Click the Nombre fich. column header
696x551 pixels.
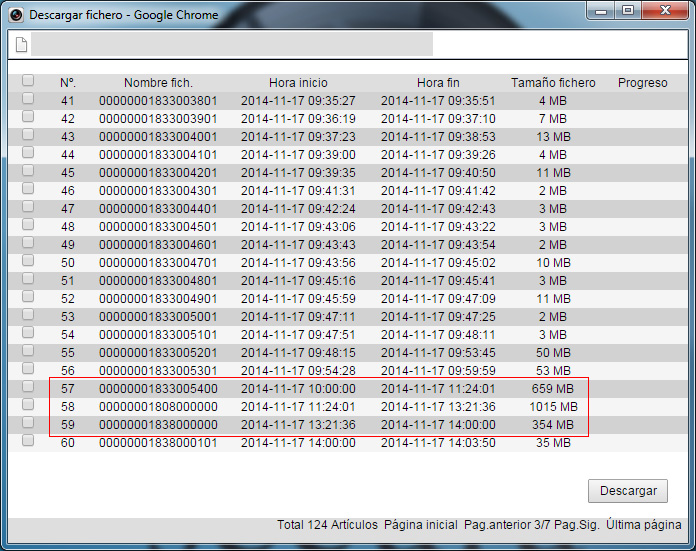click(158, 83)
